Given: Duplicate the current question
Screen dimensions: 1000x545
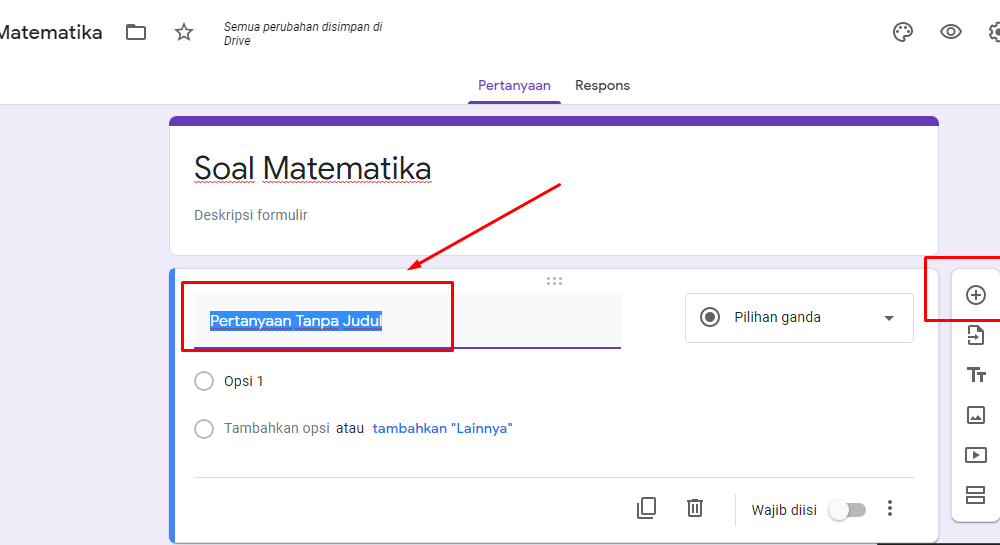Looking at the screenshot, I should pos(646,508).
